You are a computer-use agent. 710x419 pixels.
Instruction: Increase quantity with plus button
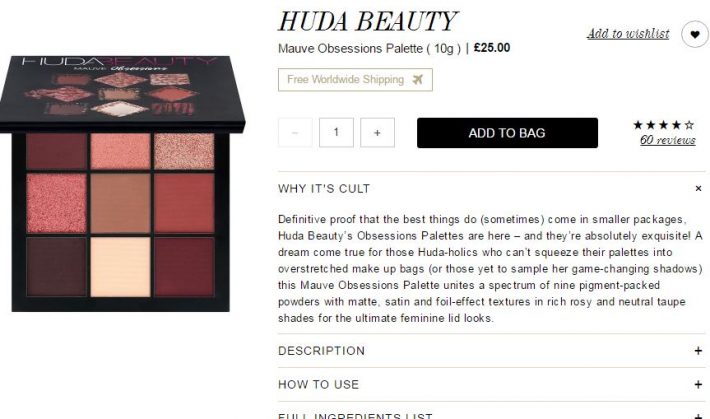pyautogui.click(x=377, y=133)
